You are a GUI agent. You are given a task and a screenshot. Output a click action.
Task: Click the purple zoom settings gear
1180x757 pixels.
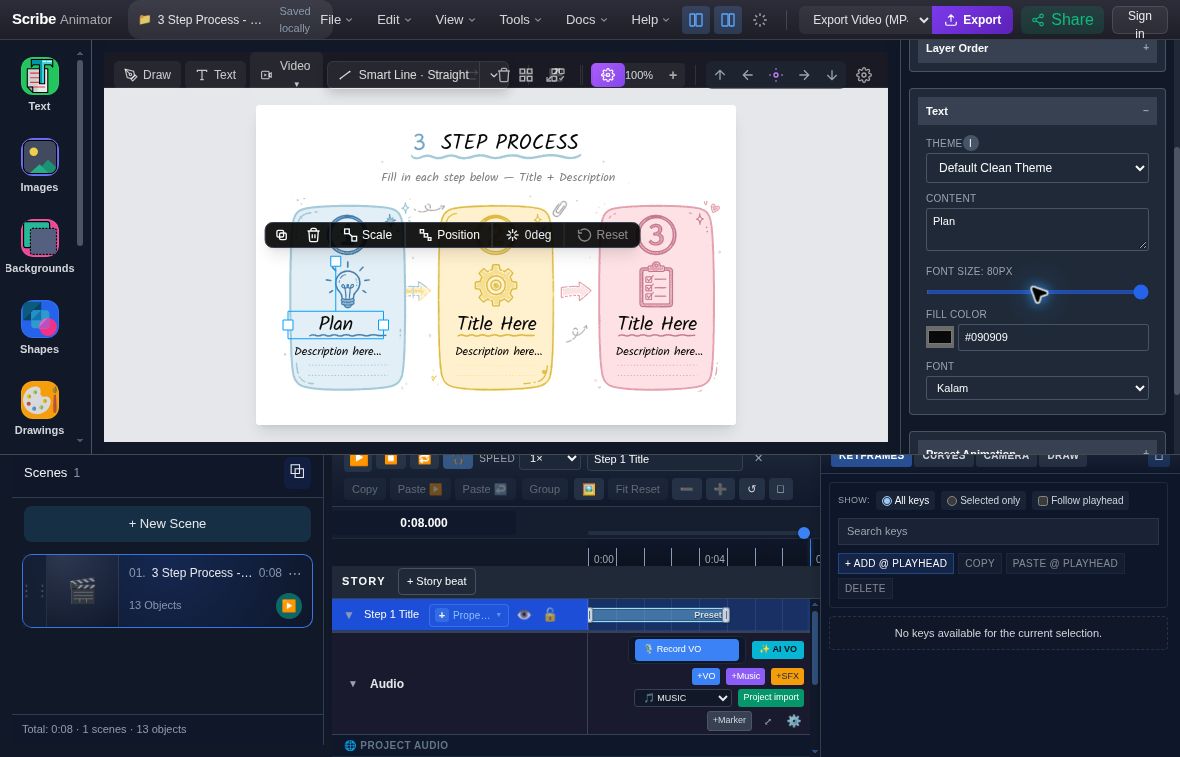(608, 74)
